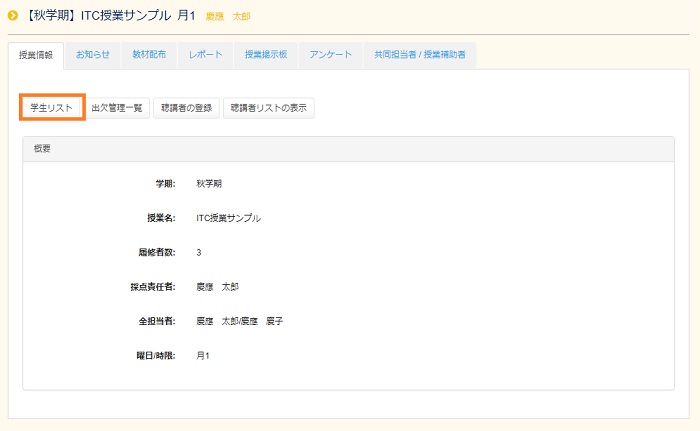Click the 全担当者 names value
The height and width of the screenshot is (431, 700).
click(240, 321)
